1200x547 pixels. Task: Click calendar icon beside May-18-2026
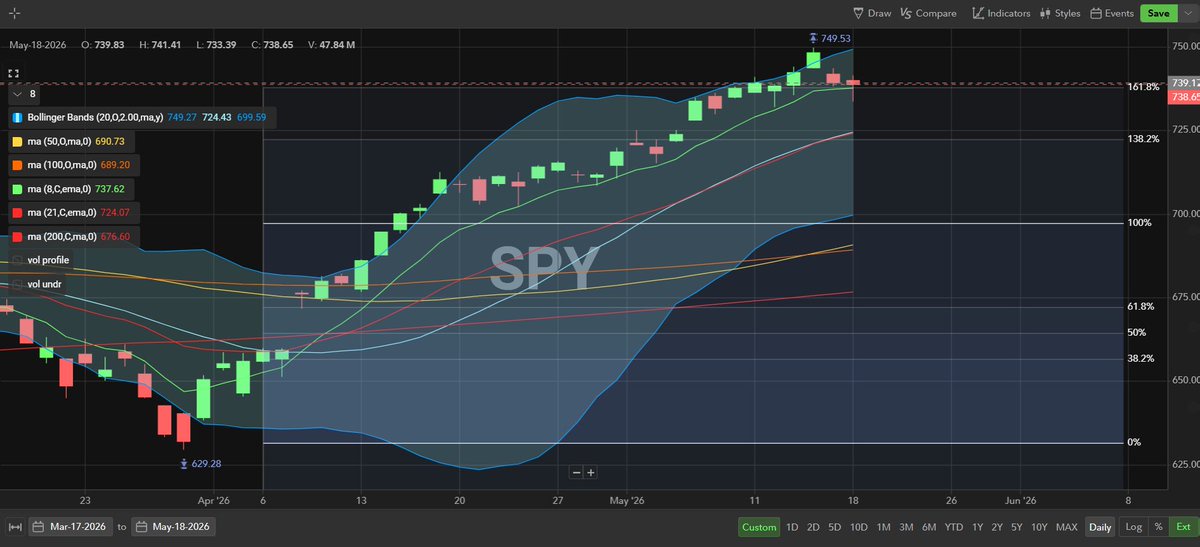[x=140, y=527]
